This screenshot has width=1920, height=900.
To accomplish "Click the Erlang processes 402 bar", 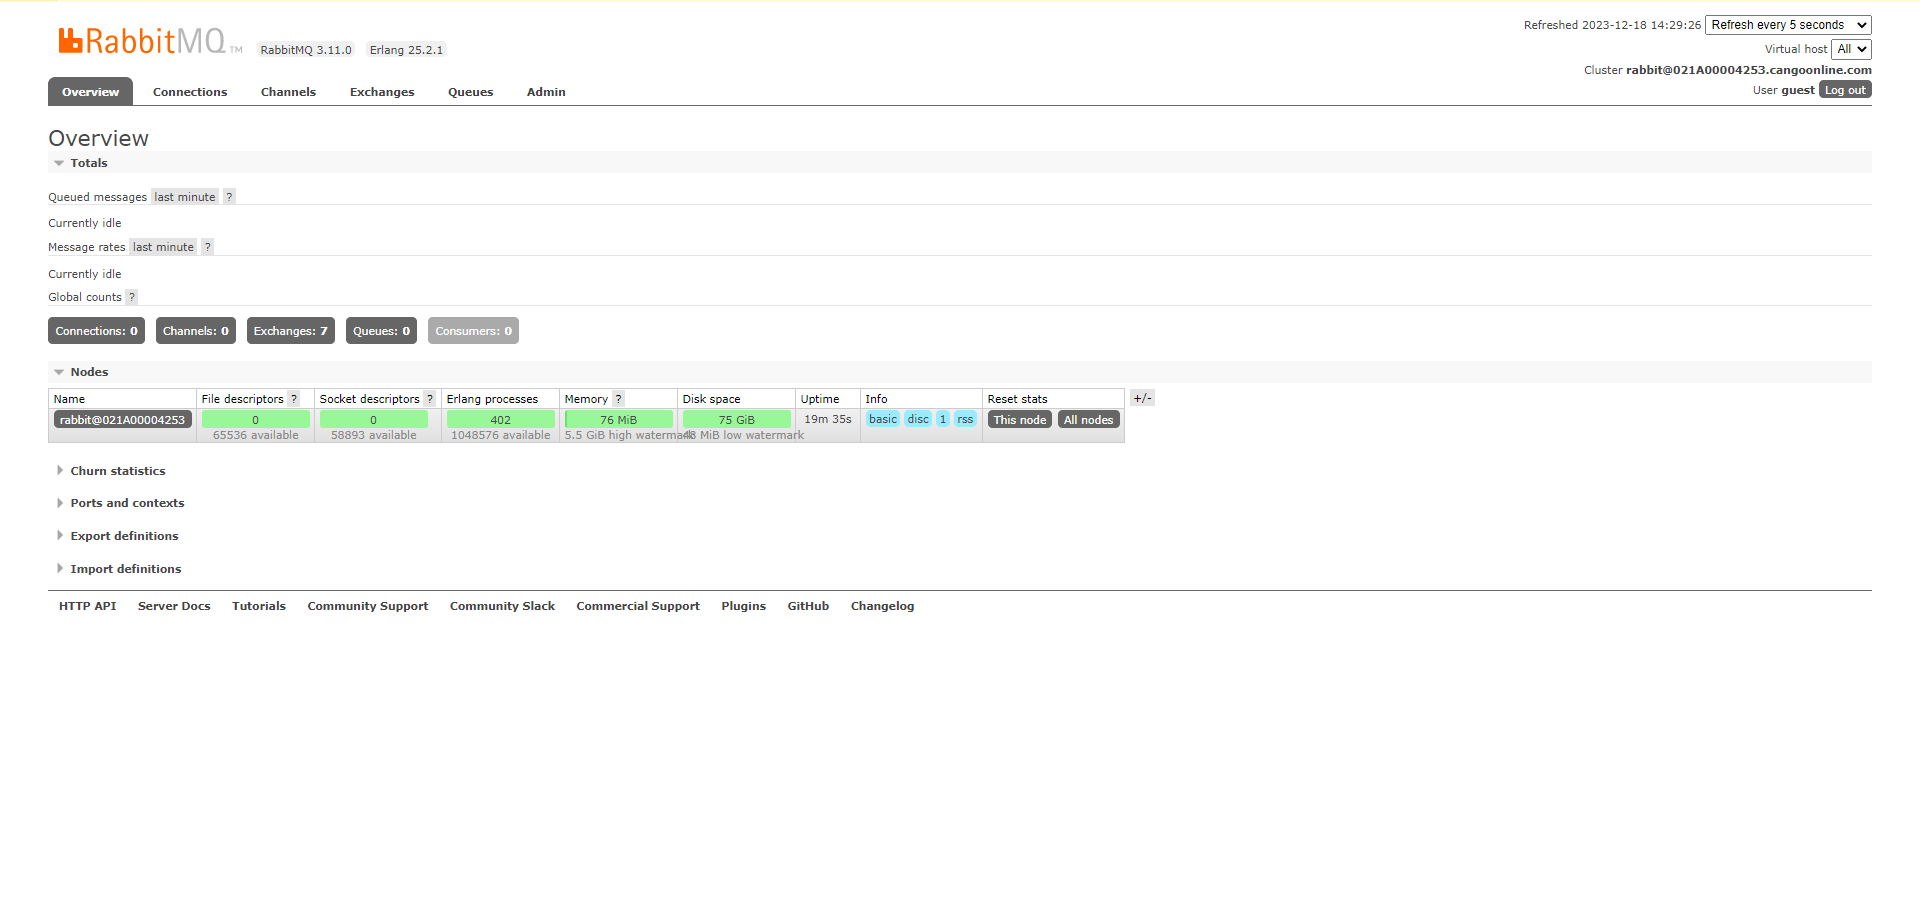I will 501,420.
